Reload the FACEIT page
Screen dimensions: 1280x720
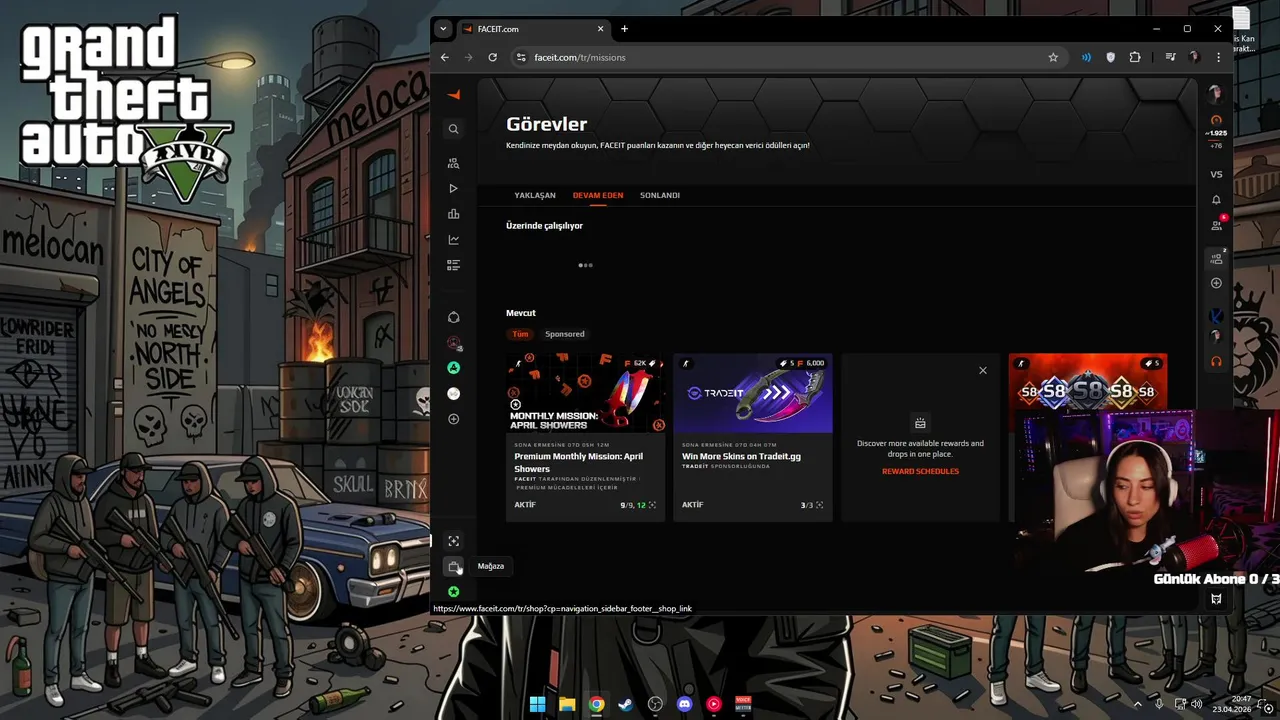tap(492, 57)
